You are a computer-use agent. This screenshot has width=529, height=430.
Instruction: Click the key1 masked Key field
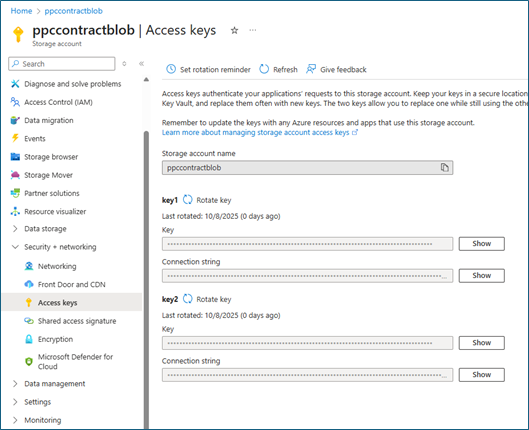pyautogui.click(x=307, y=243)
